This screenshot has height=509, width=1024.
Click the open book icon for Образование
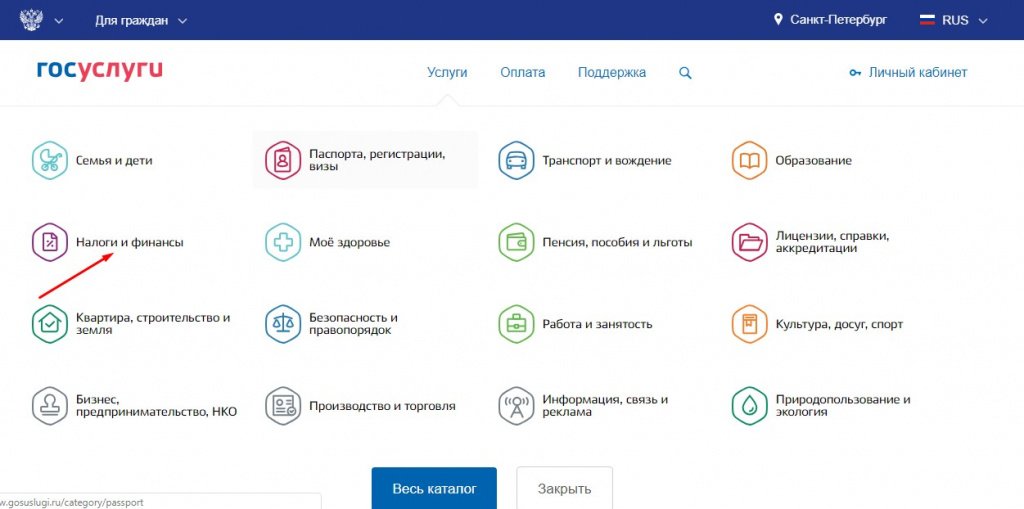[749, 160]
